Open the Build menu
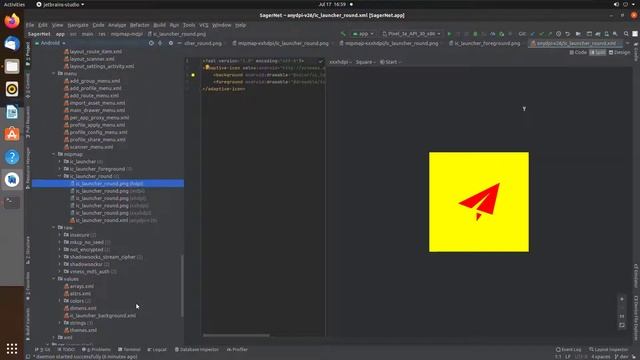 click(x=159, y=25)
